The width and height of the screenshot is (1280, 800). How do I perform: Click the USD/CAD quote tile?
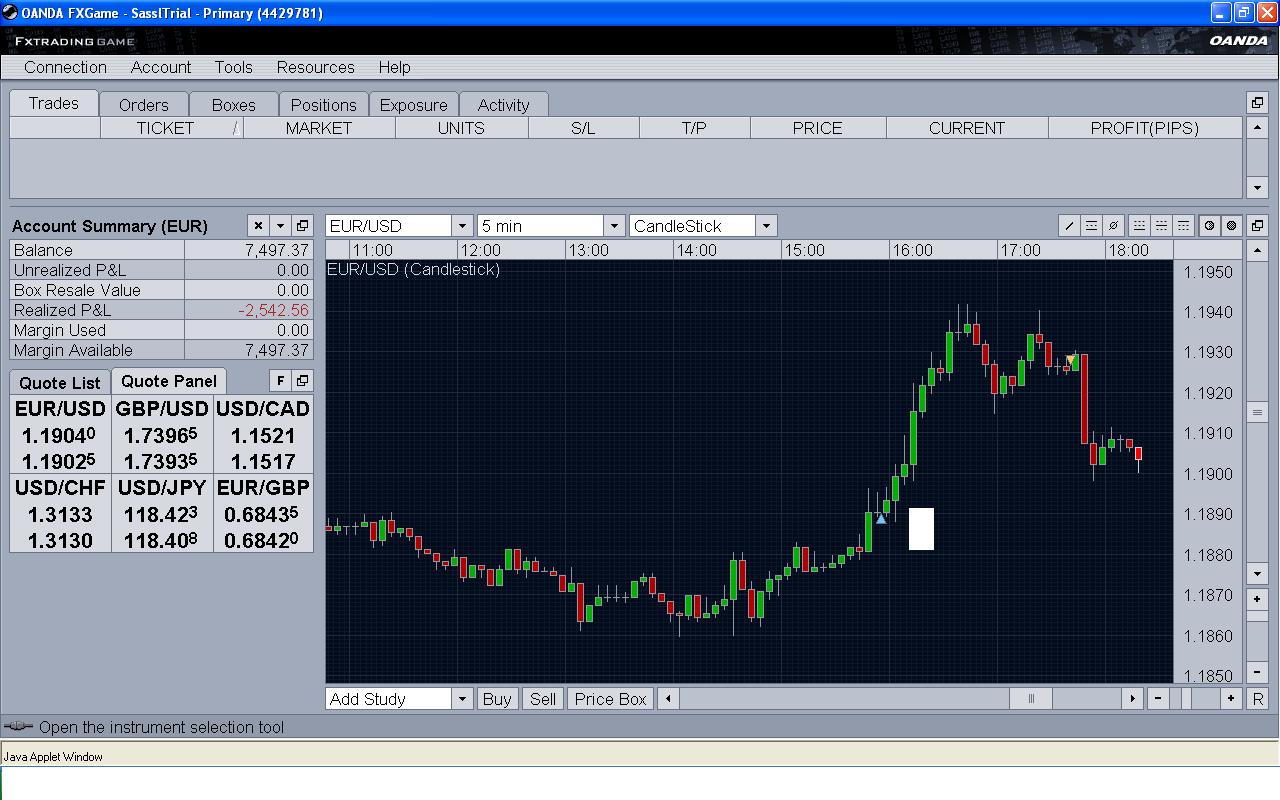click(x=263, y=435)
